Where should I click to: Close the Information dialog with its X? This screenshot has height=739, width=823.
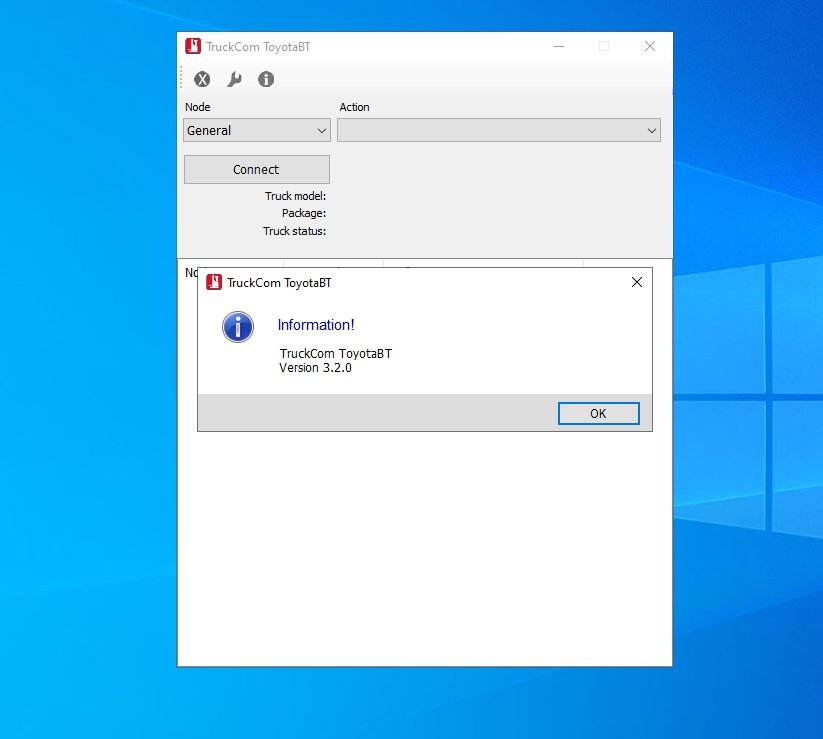[637, 282]
